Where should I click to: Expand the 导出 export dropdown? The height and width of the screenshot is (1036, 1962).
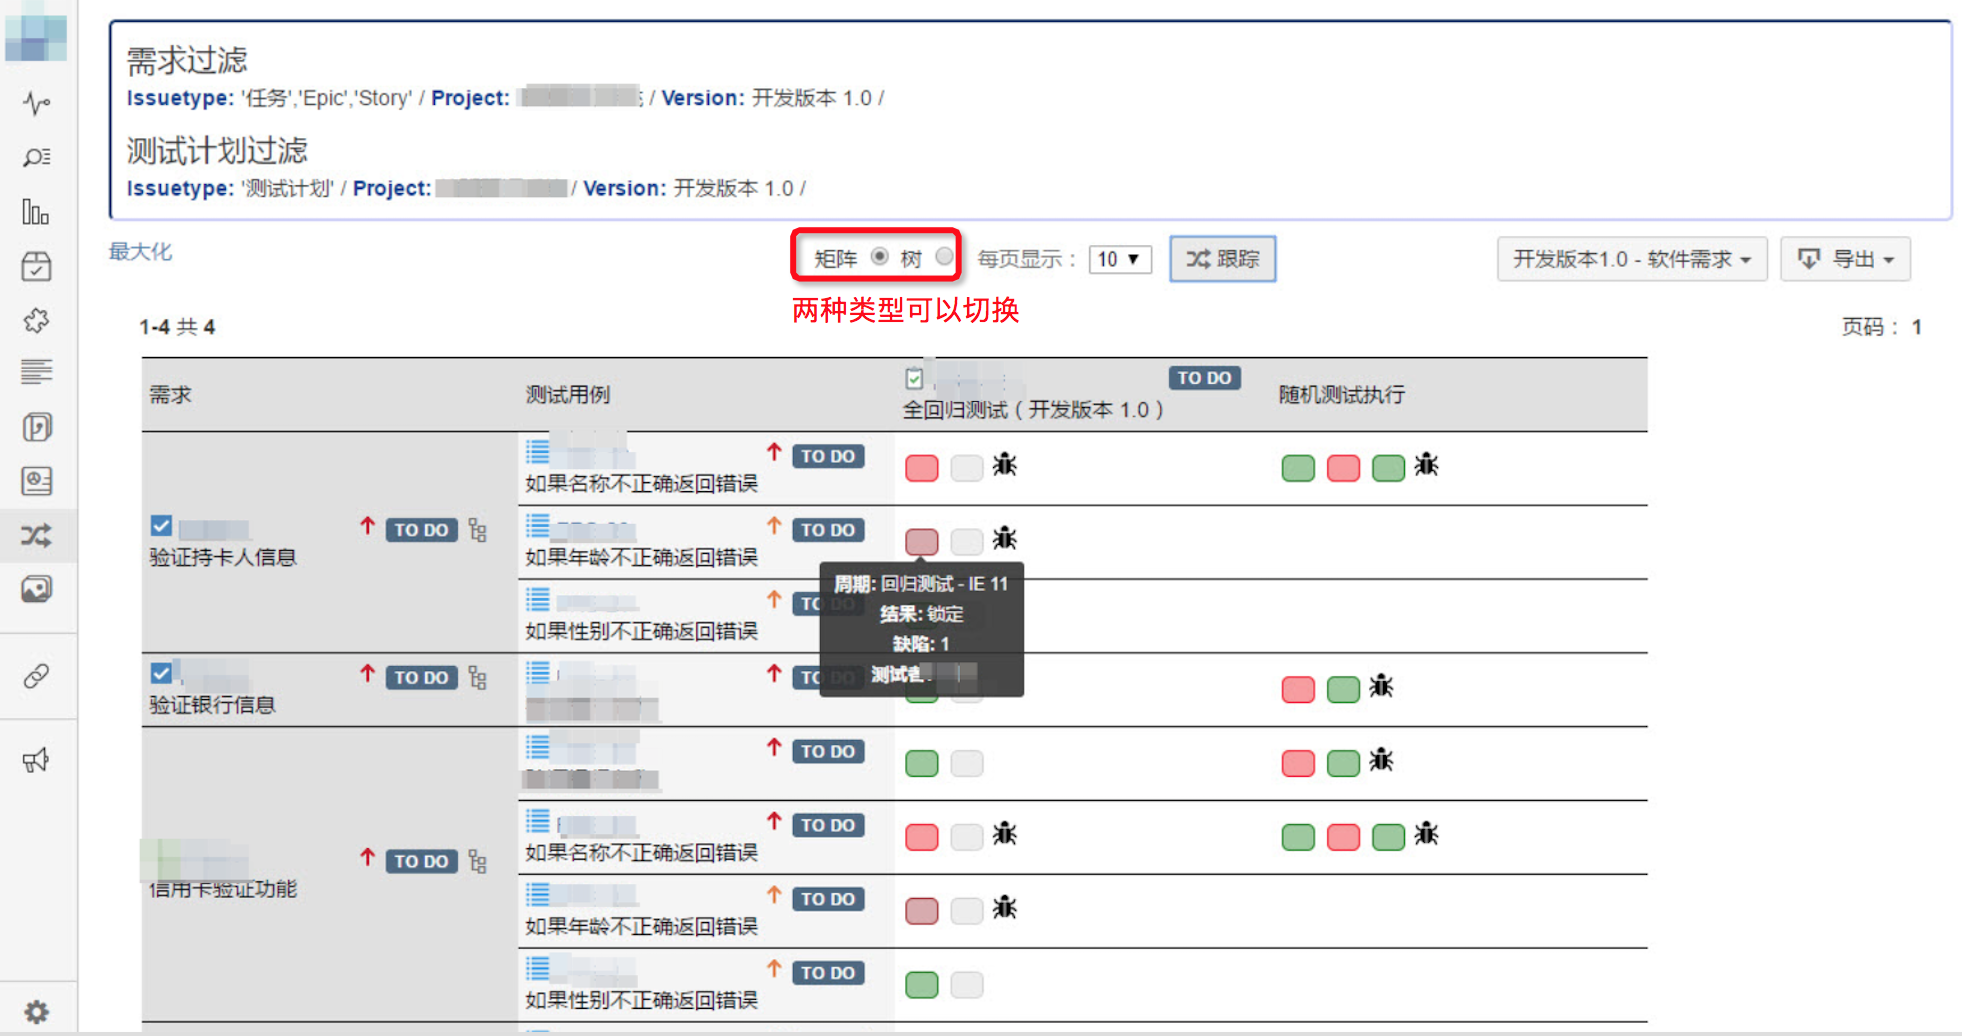(x=1845, y=259)
